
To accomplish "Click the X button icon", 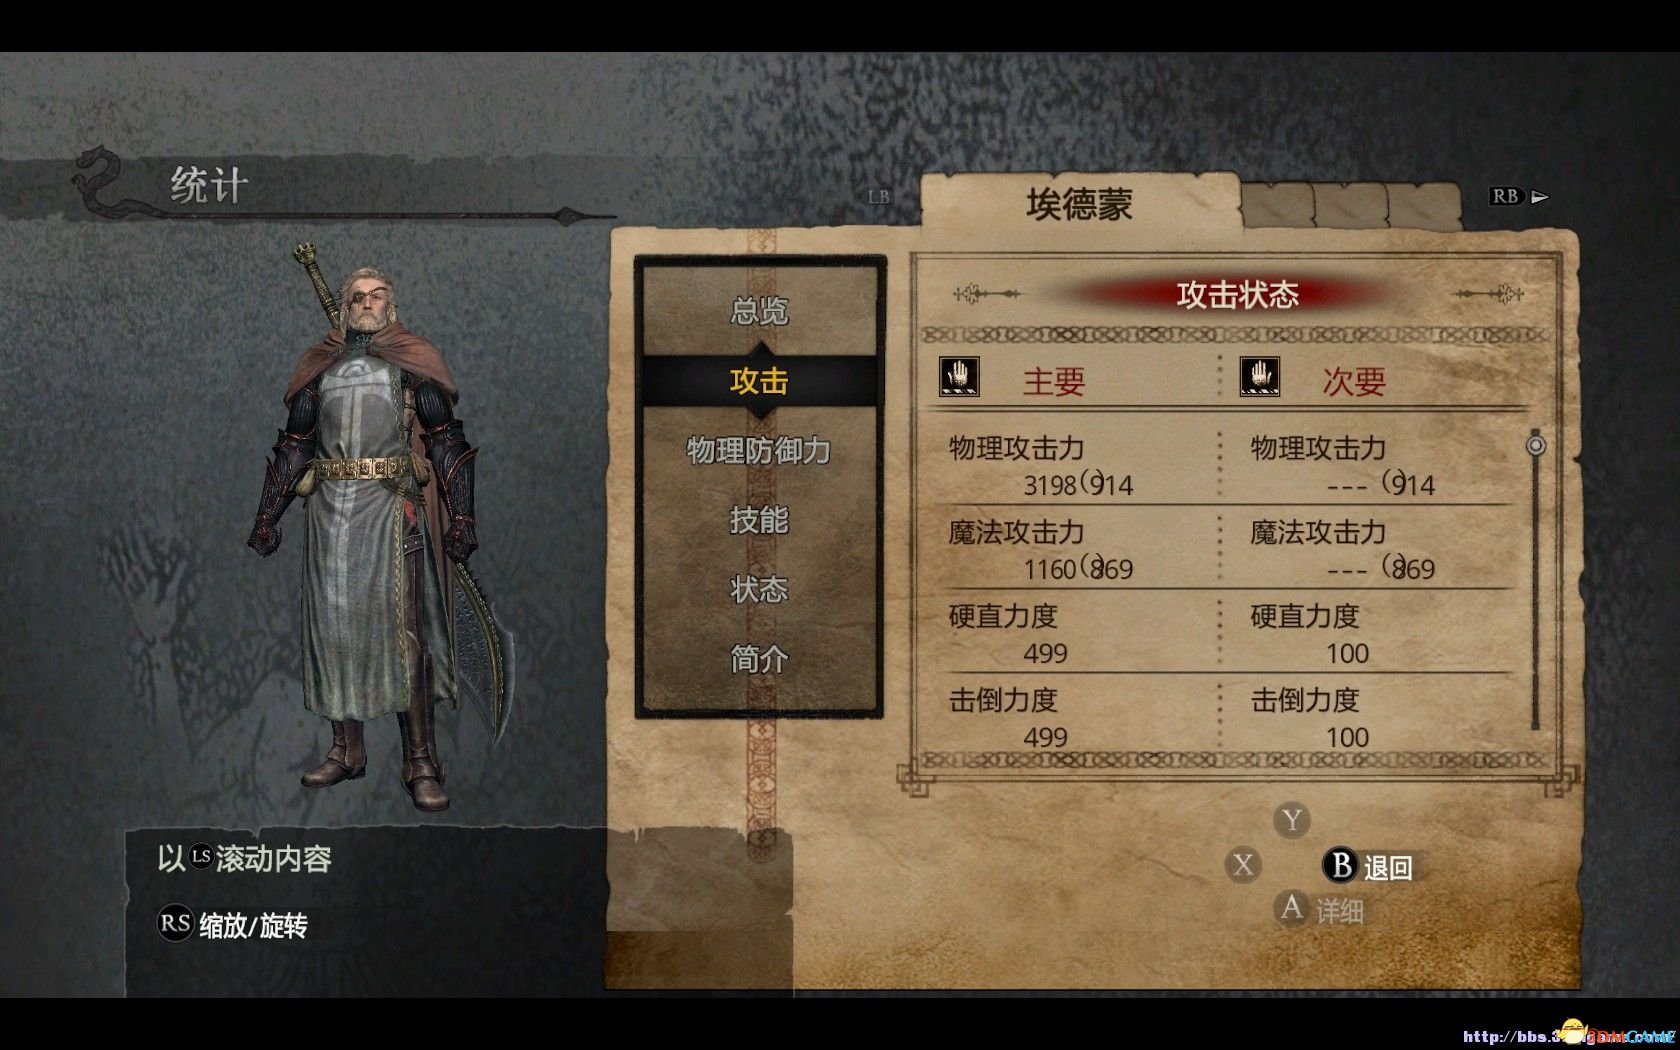I will point(1243,865).
